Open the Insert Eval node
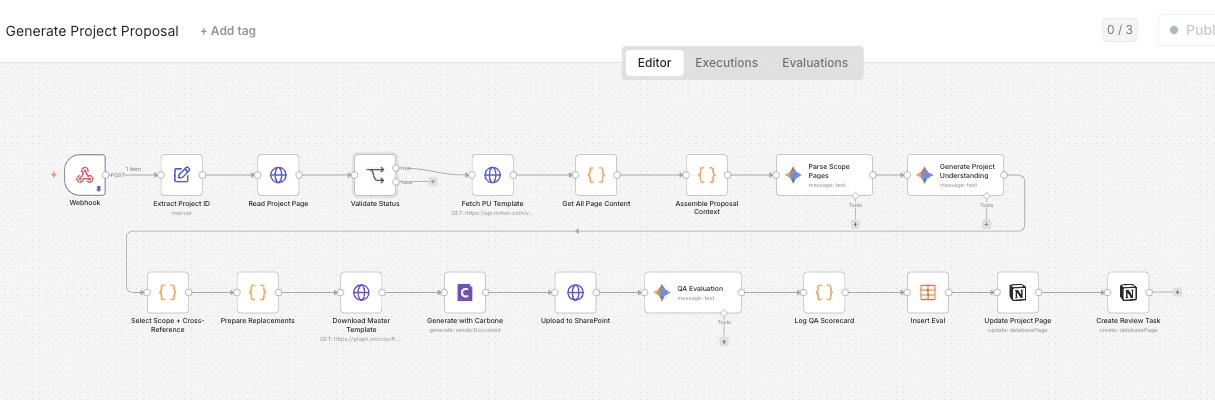1215x400 pixels. coord(927,292)
